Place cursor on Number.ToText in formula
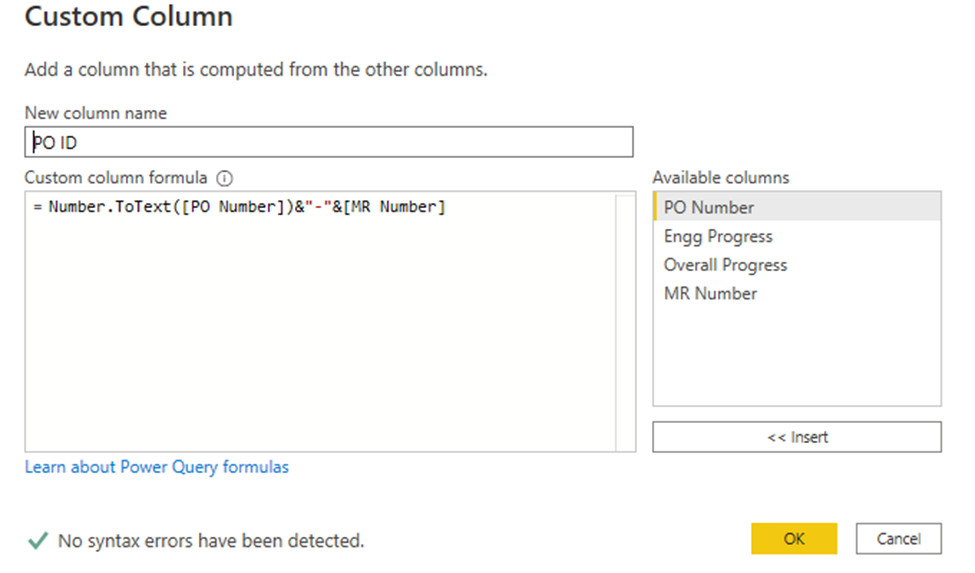 [109, 207]
